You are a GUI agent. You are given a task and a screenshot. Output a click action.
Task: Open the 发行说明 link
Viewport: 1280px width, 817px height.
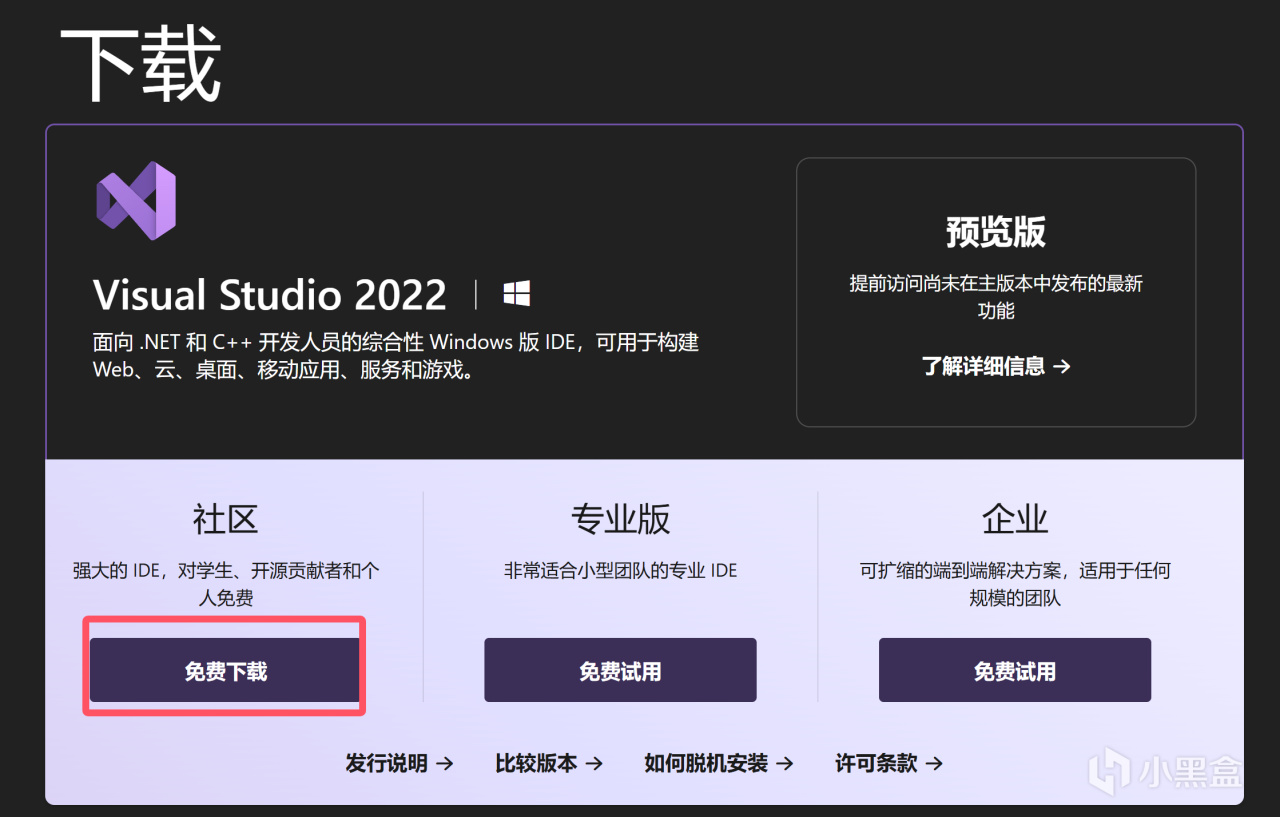pyautogui.click(x=399, y=763)
